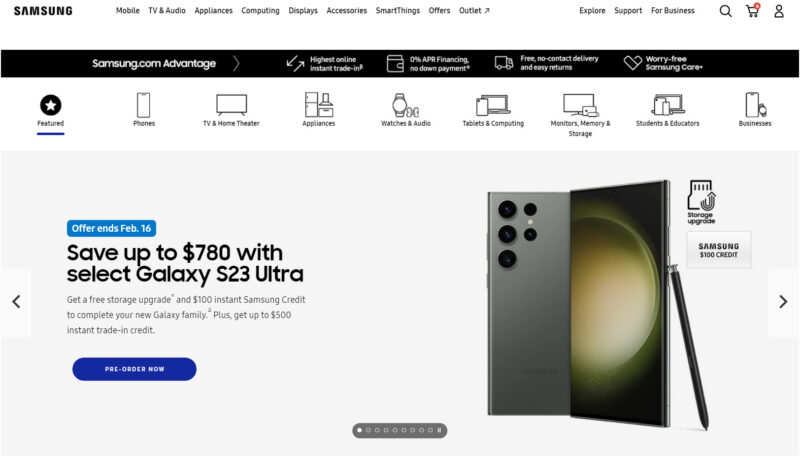800x462 pixels.
Task: Pause the carousel autoplay
Action: 439,430
